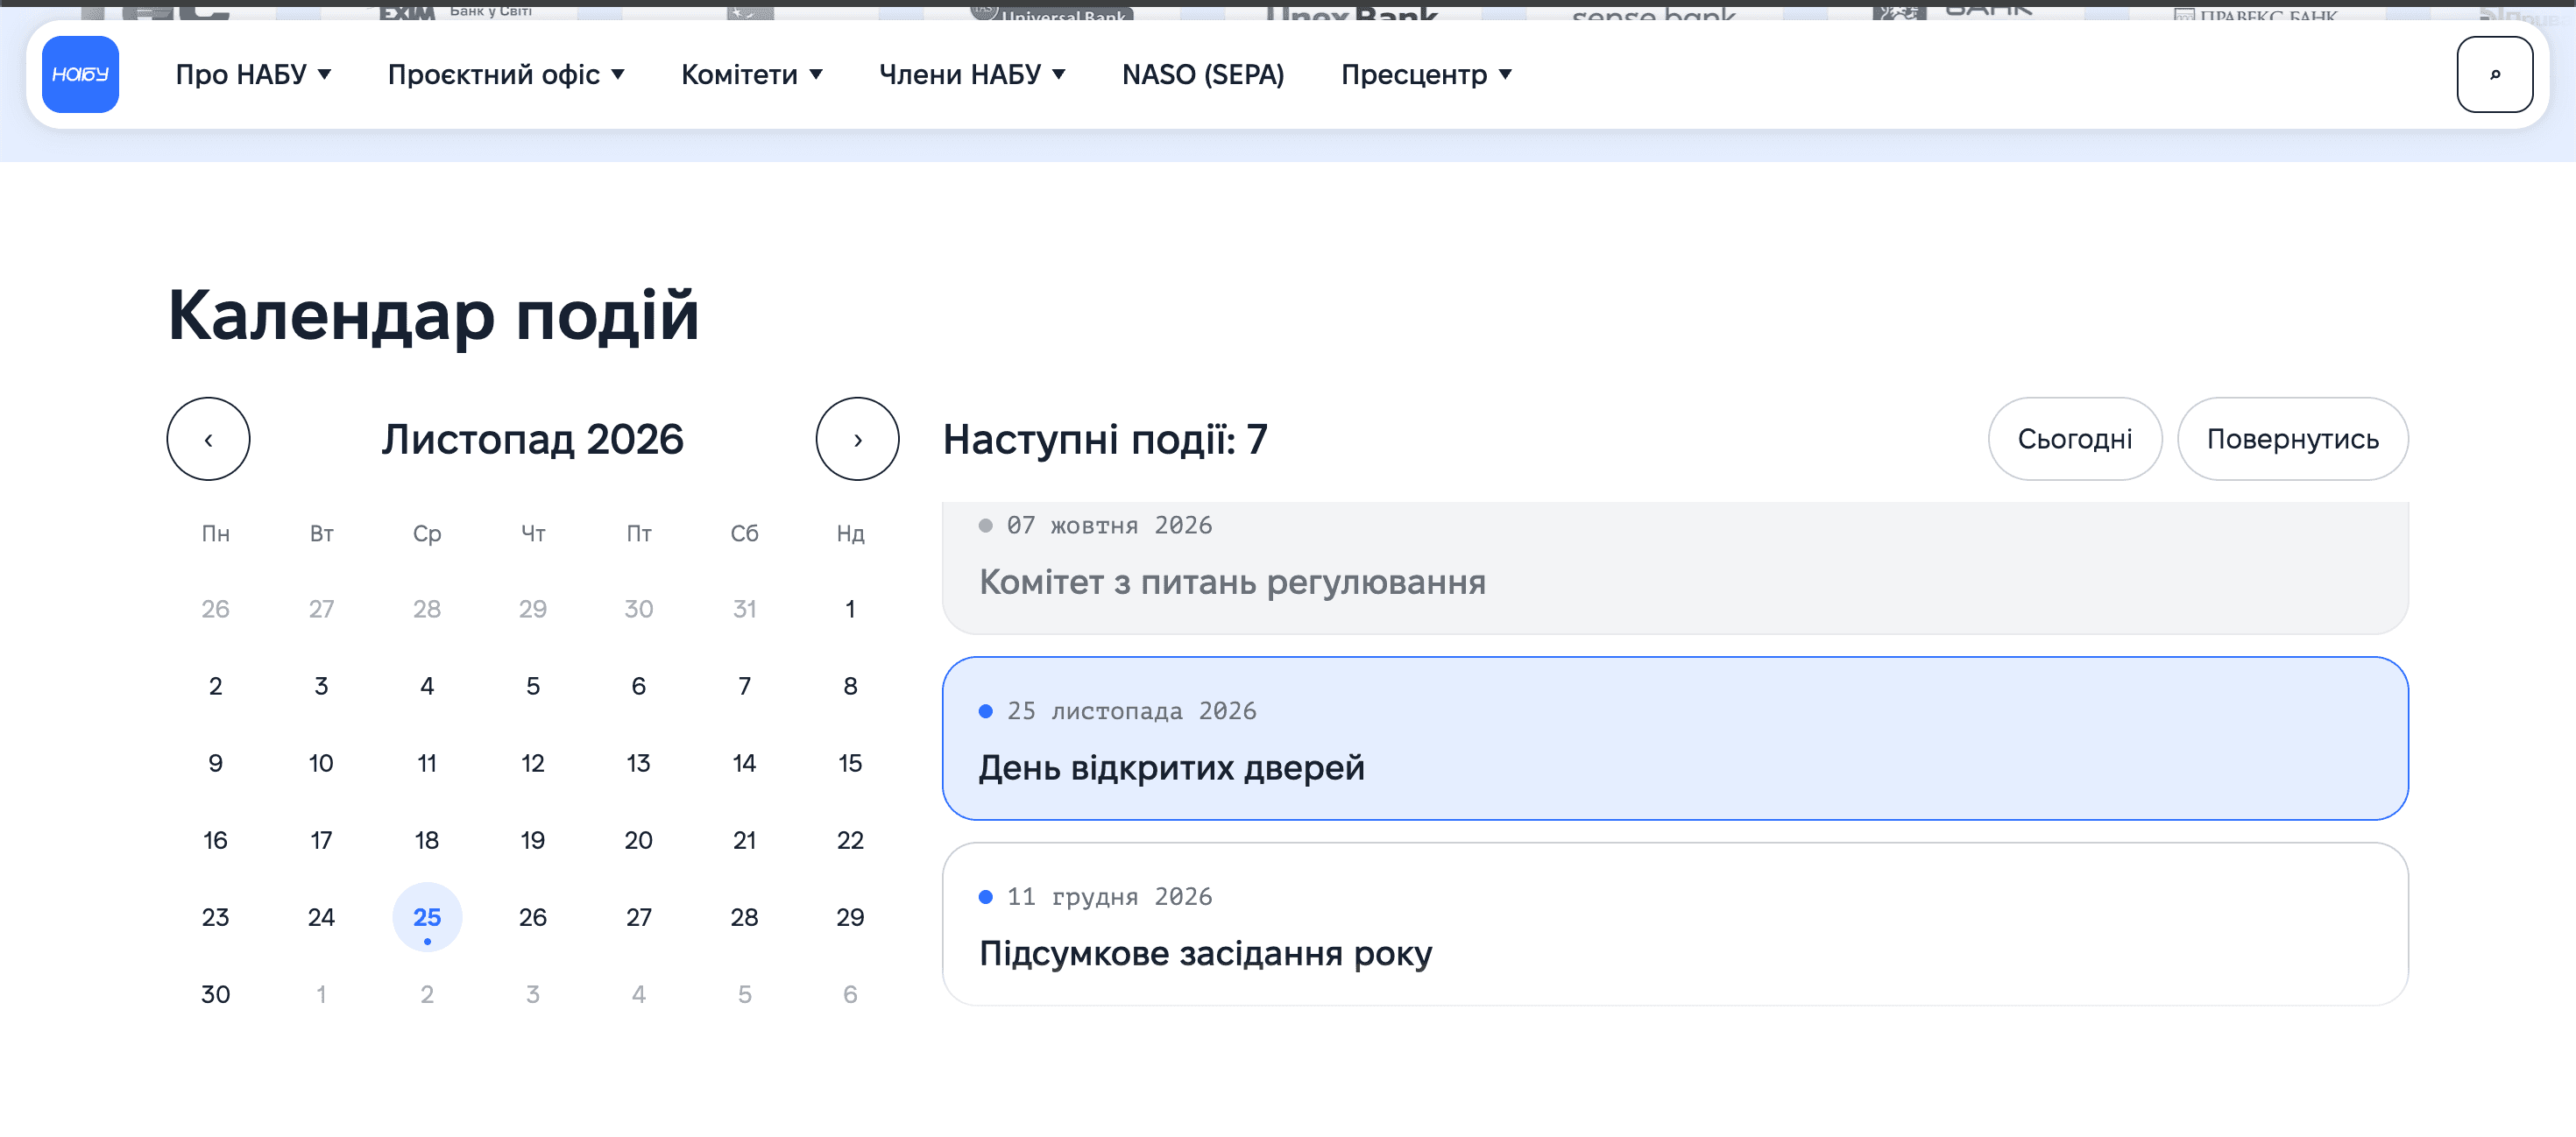Select calendar day 16
This screenshot has height=1137, width=2576.
pyautogui.click(x=215, y=840)
